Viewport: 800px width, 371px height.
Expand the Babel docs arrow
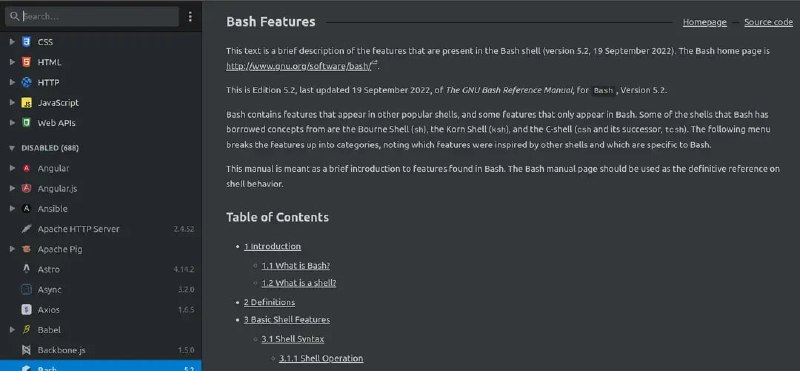pos(12,330)
